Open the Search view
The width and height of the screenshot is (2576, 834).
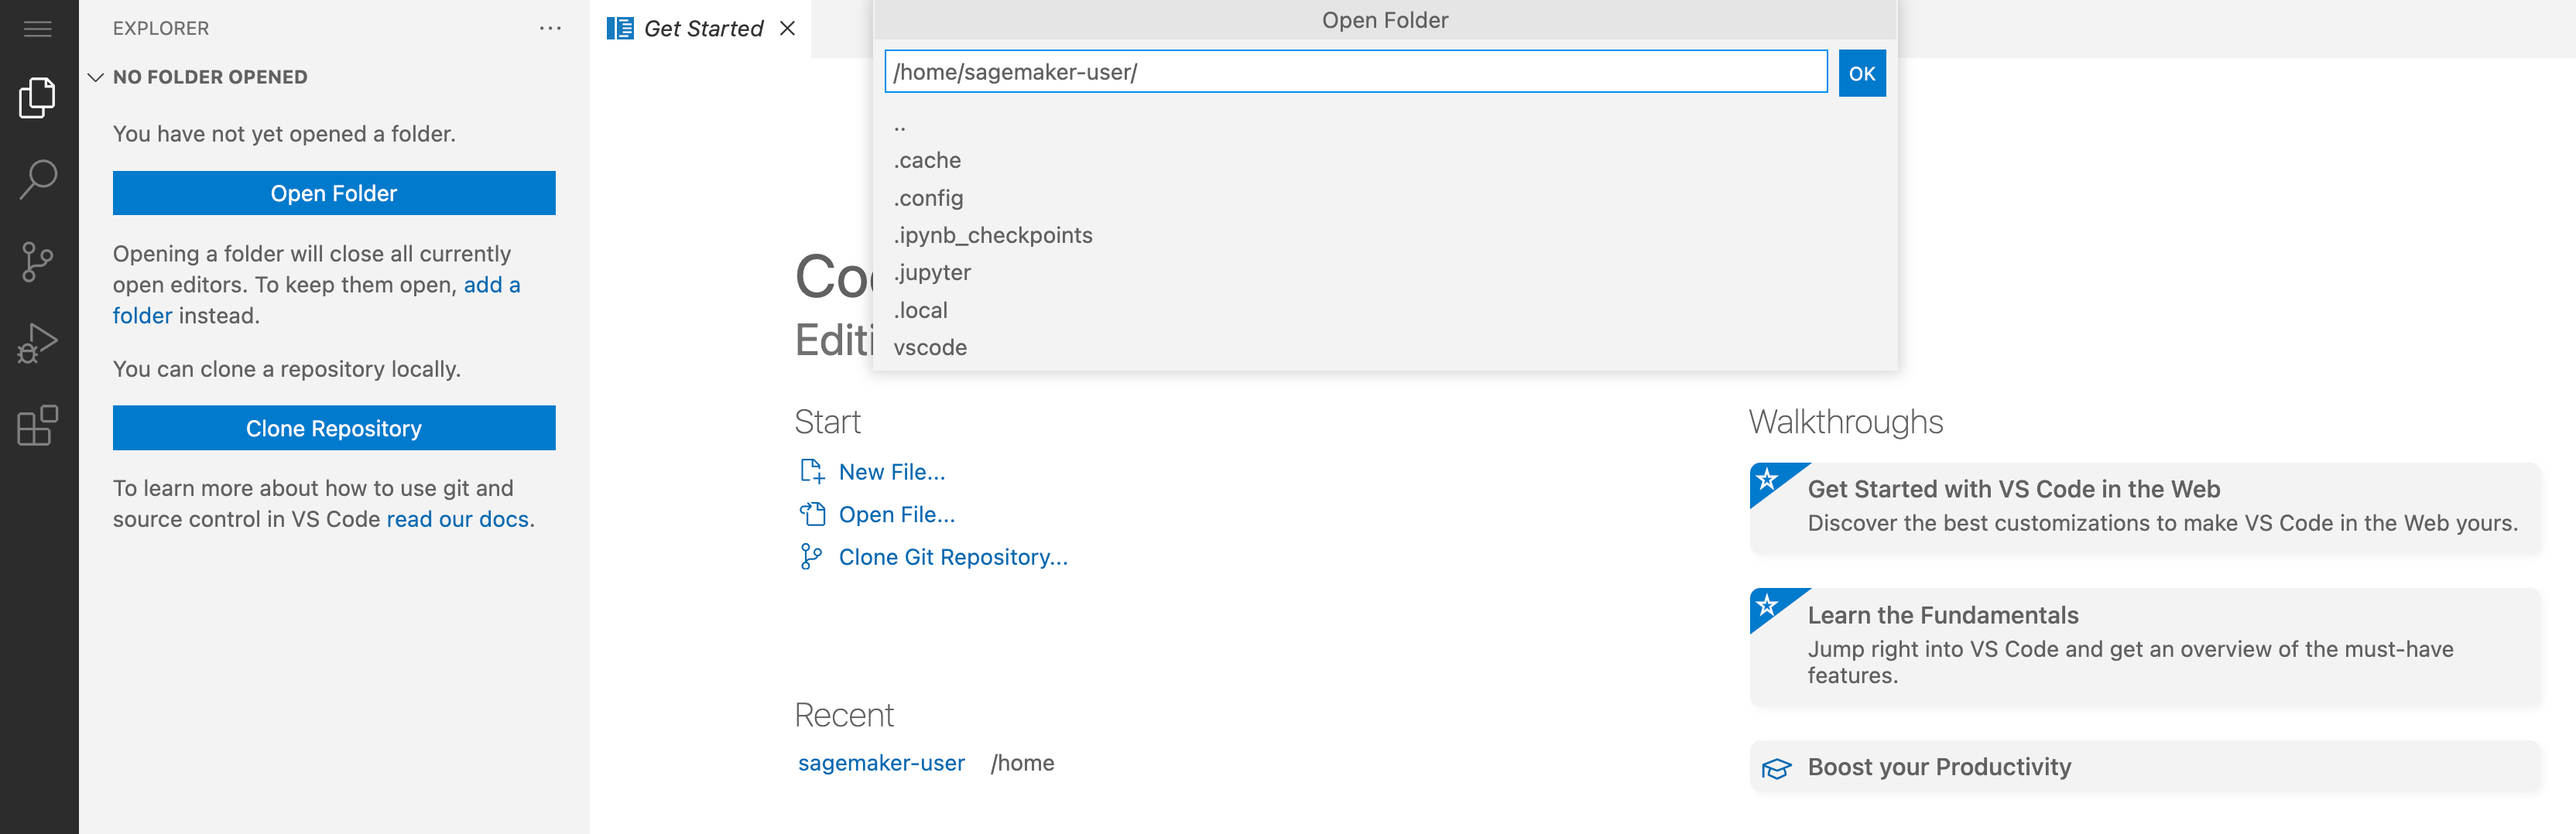[x=38, y=179]
